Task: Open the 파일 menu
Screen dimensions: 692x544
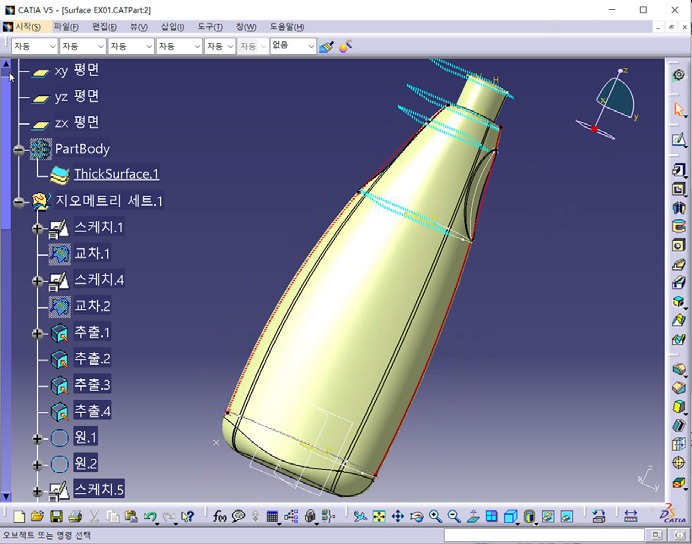Action: (x=66, y=27)
